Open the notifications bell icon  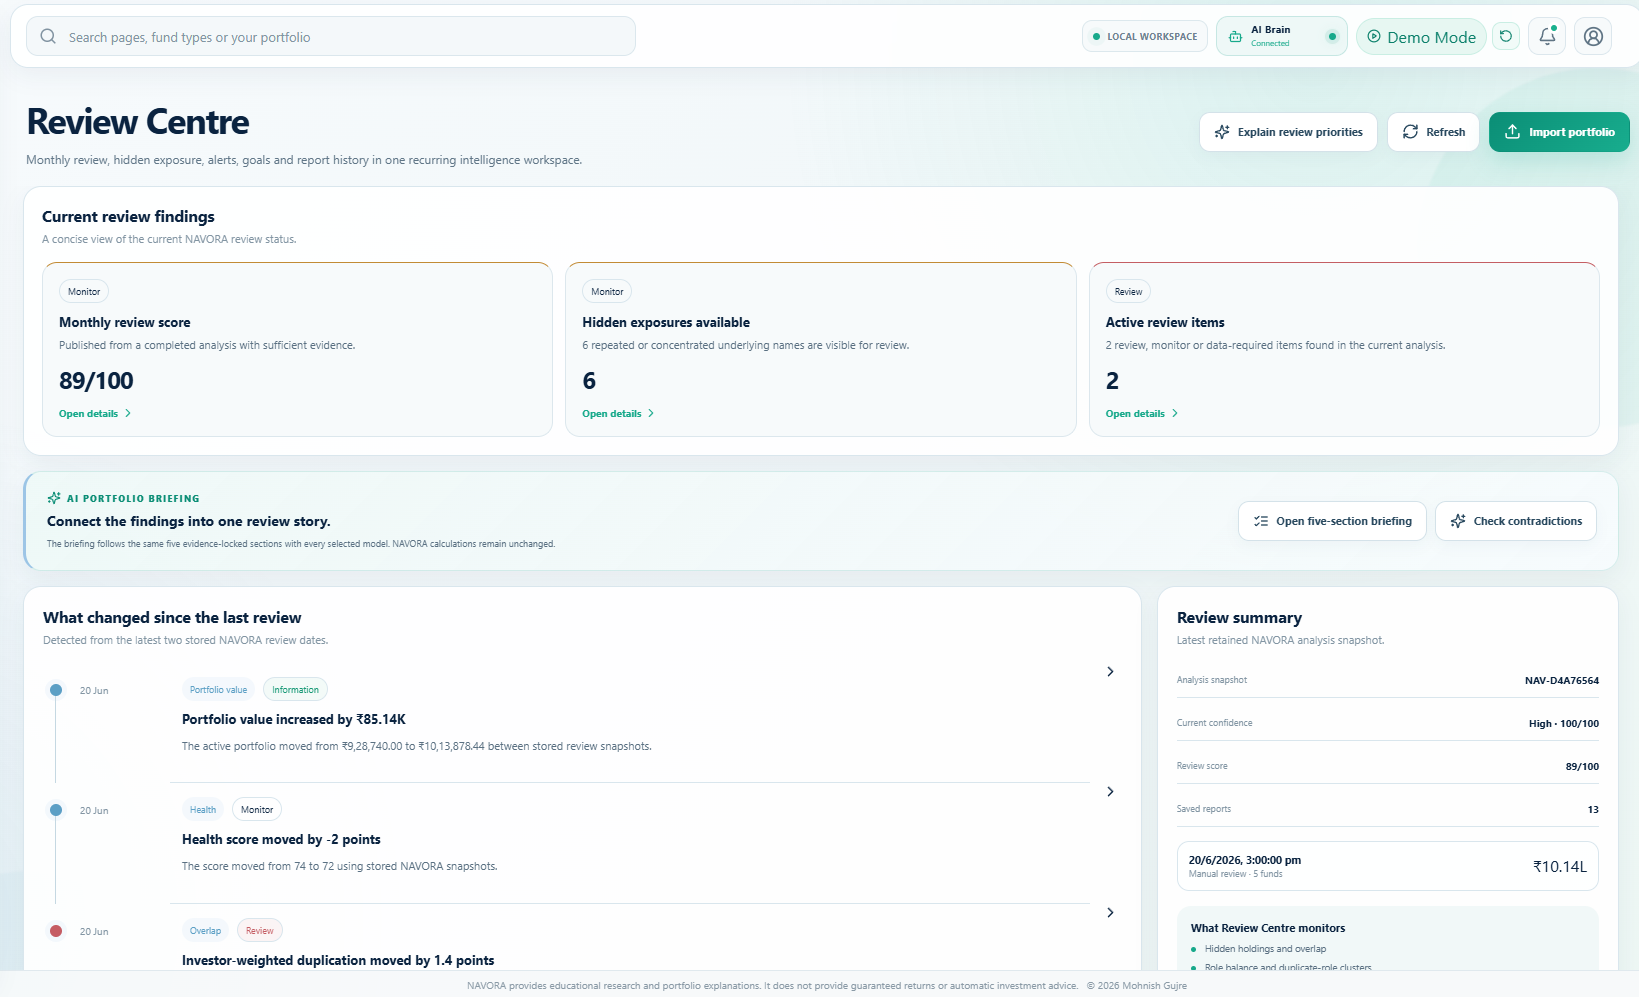click(1547, 37)
